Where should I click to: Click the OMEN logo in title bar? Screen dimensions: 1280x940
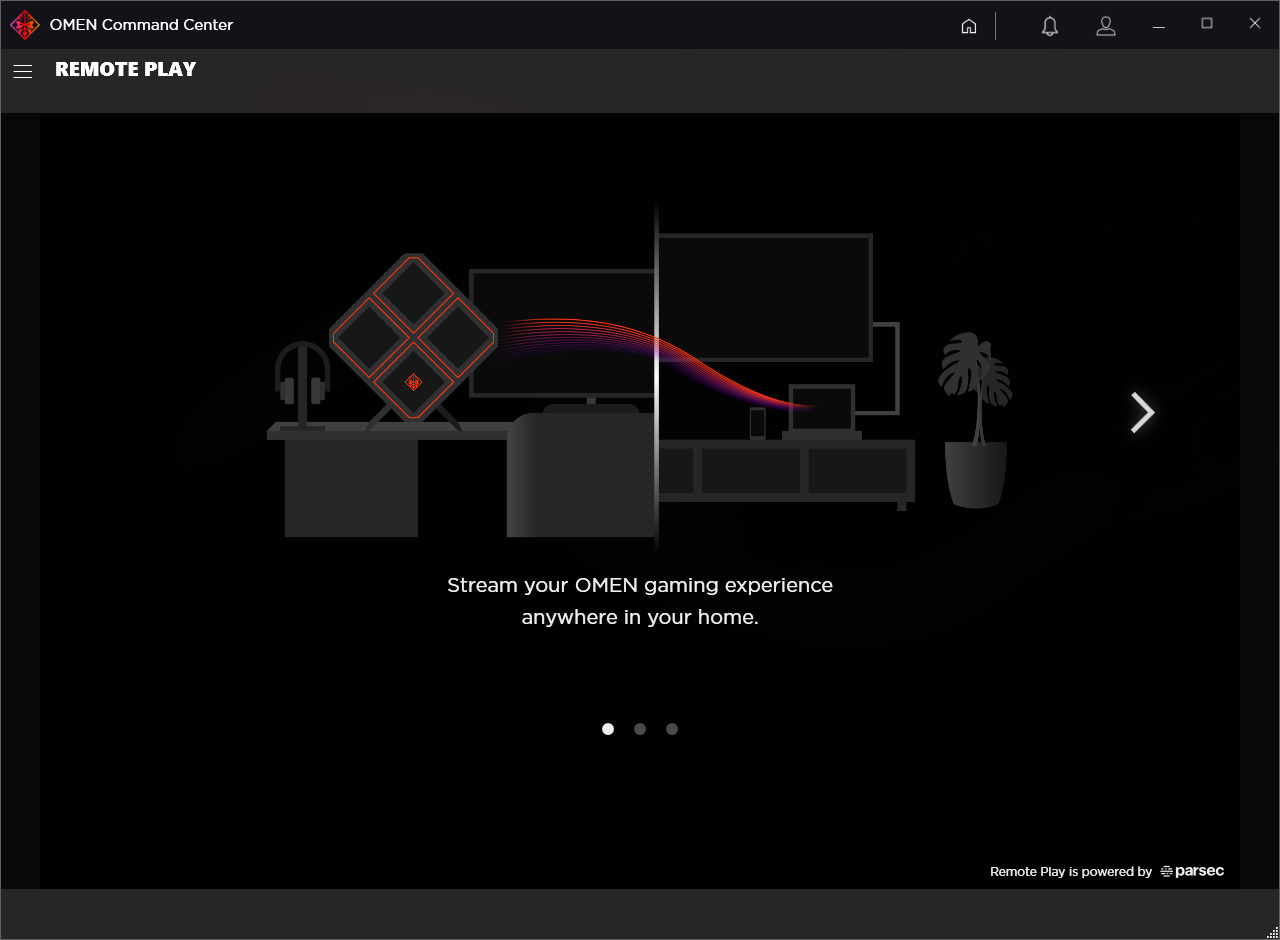[x=25, y=25]
